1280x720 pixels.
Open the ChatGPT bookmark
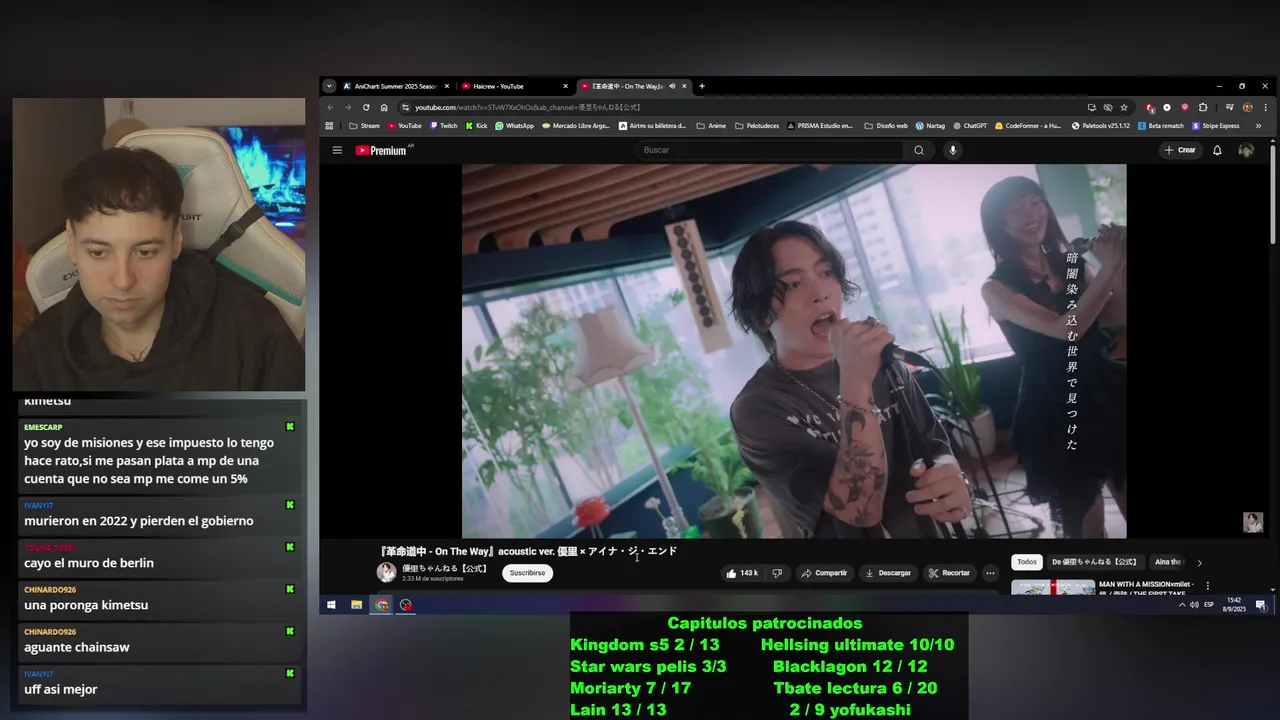(x=969, y=126)
